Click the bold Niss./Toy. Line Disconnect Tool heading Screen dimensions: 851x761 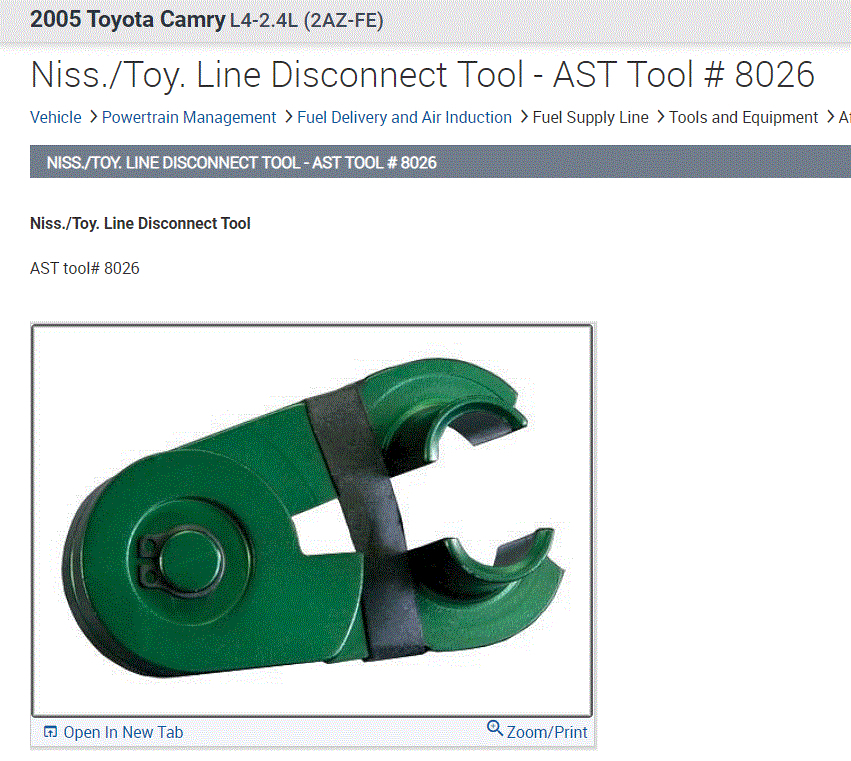(x=140, y=223)
